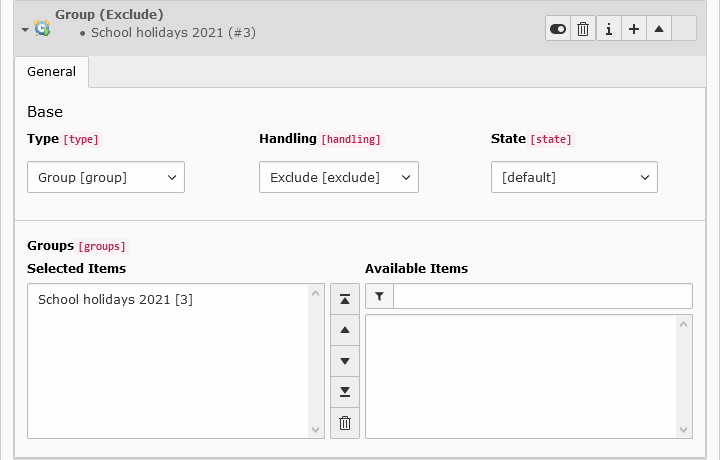Collapse the Group (Exclude) record caret
720x460 pixels.
tap(25, 30)
